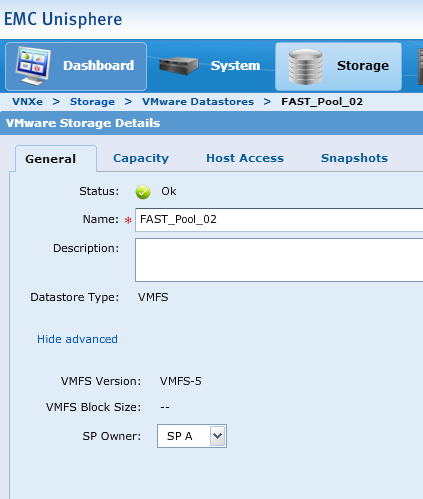This screenshot has width=423, height=499.
Task: Click the EMC Unisphere title
Action: (x=63, y=19)
